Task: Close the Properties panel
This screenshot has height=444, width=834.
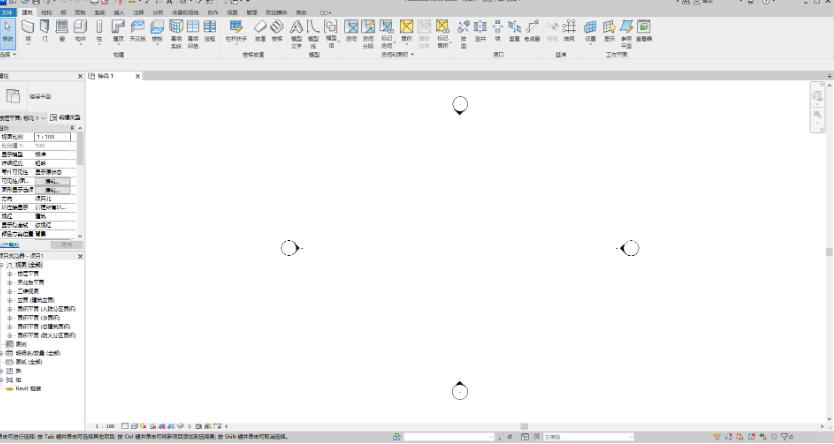Action: (x=80, y=76)
